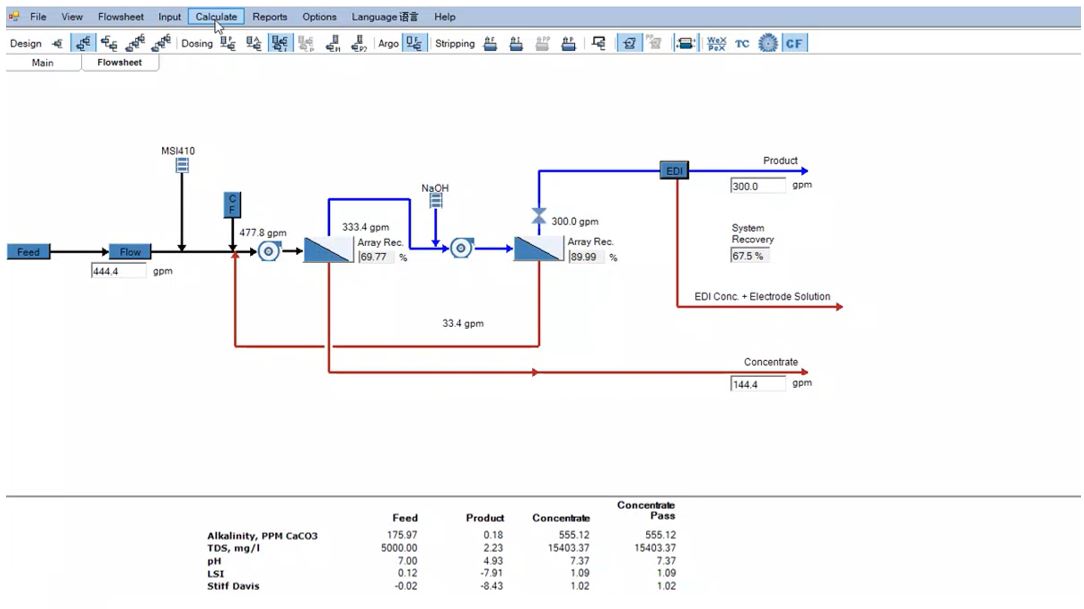Open the View menu
Viewport: 1084px width, 609px height.
[72, 17]
